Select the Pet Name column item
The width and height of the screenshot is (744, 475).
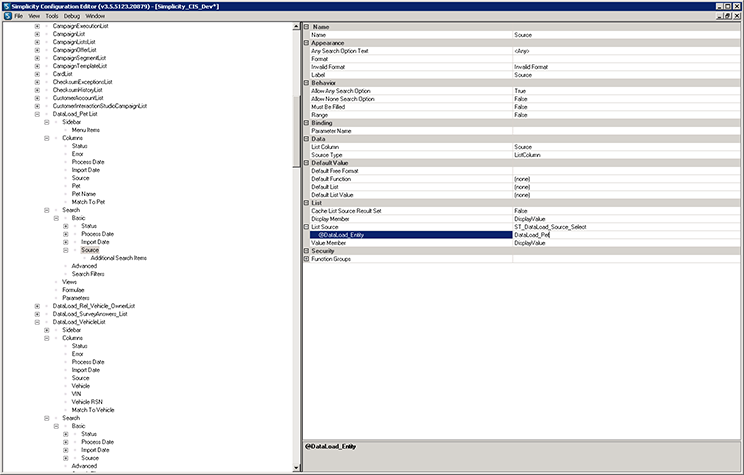click(x=84, y=193)
